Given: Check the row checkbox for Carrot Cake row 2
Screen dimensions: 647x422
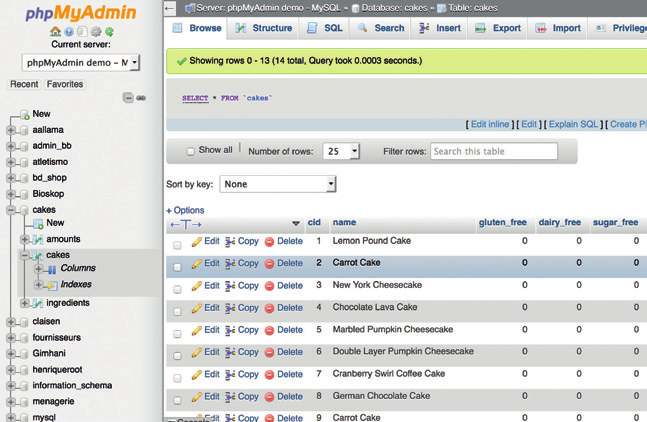Looking at the screenshot, I should (177, 267).
